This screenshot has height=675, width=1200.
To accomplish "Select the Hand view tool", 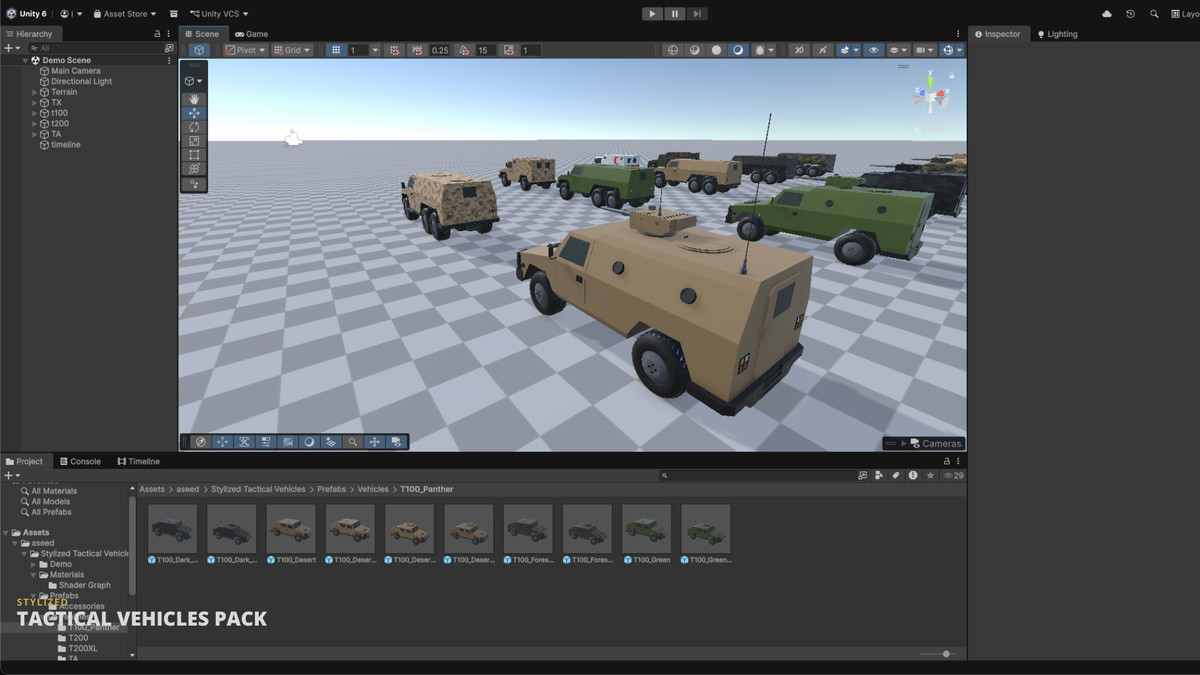I will click(x=194, y=99).
